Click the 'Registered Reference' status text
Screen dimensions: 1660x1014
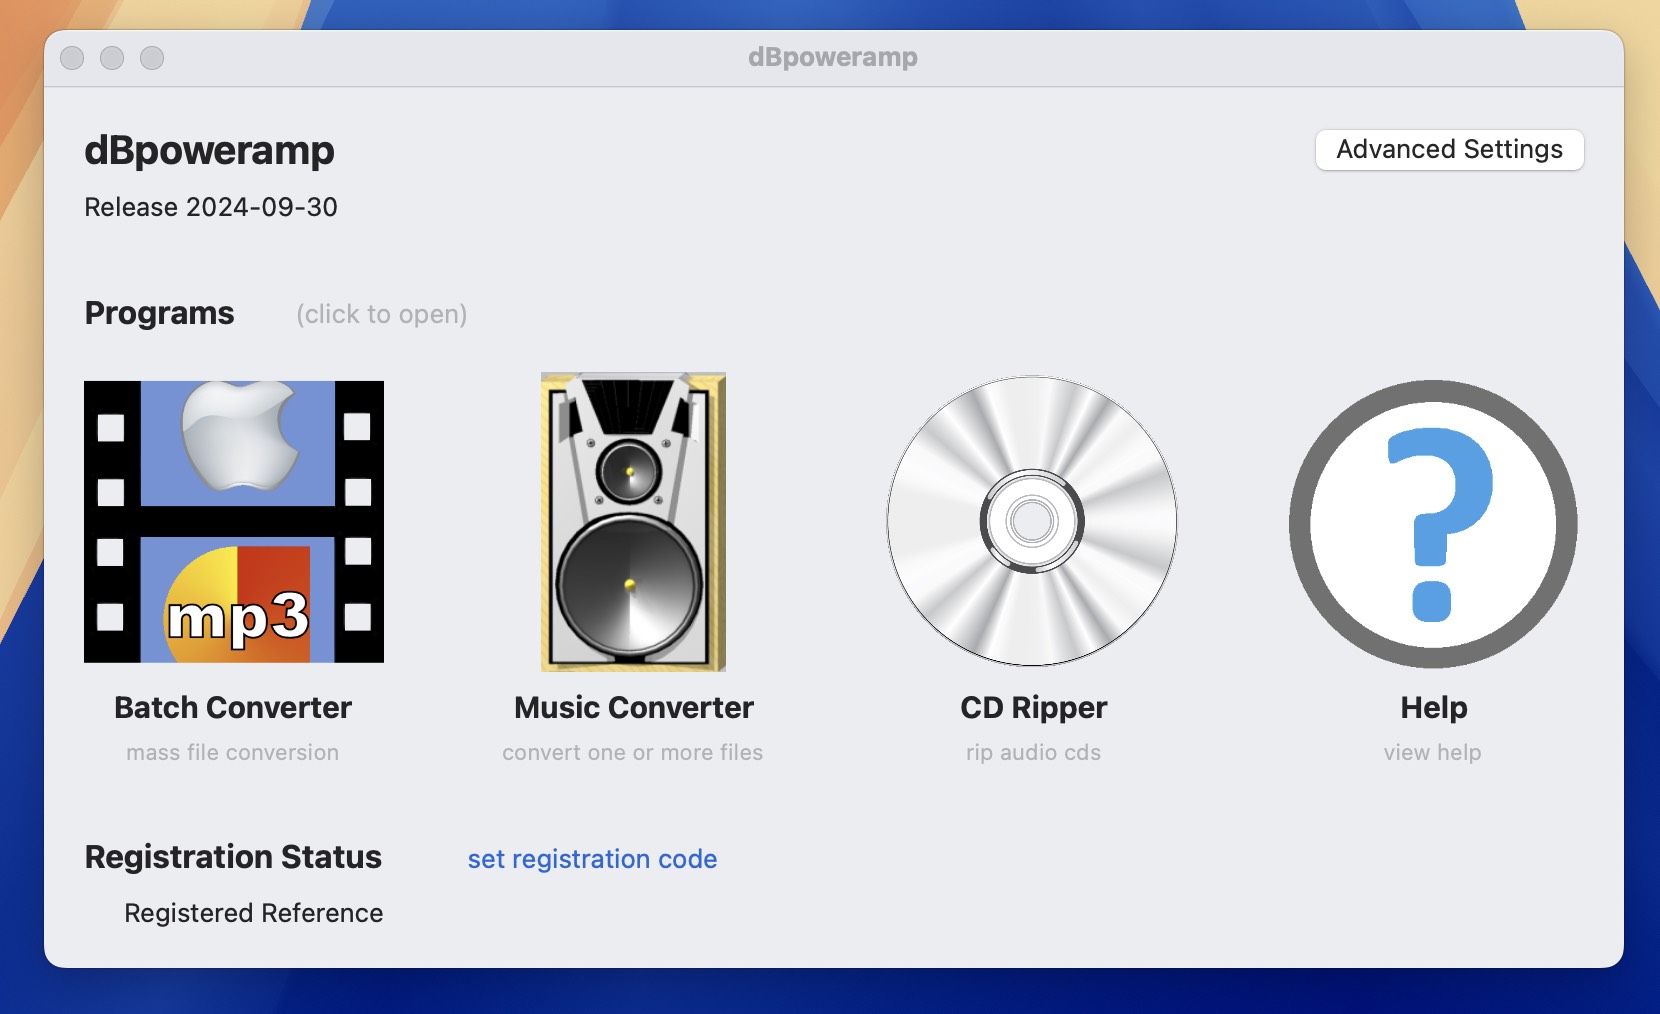pos(253,913)
